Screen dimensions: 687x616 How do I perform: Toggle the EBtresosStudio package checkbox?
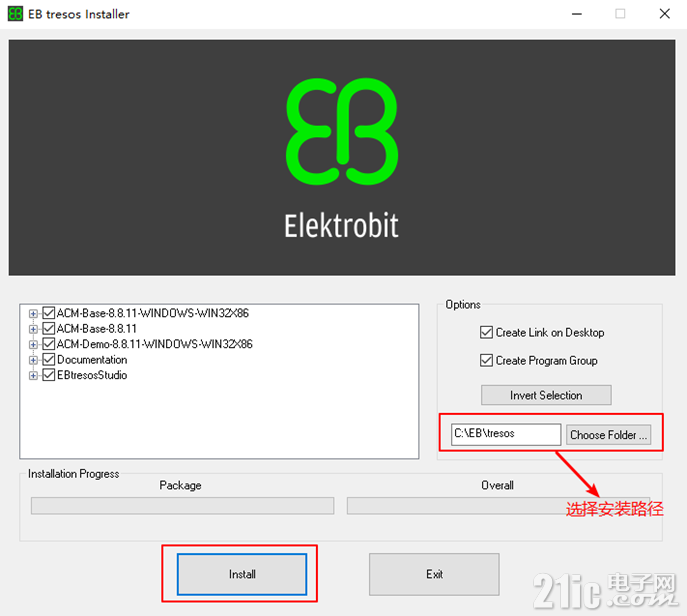(49, 375)
